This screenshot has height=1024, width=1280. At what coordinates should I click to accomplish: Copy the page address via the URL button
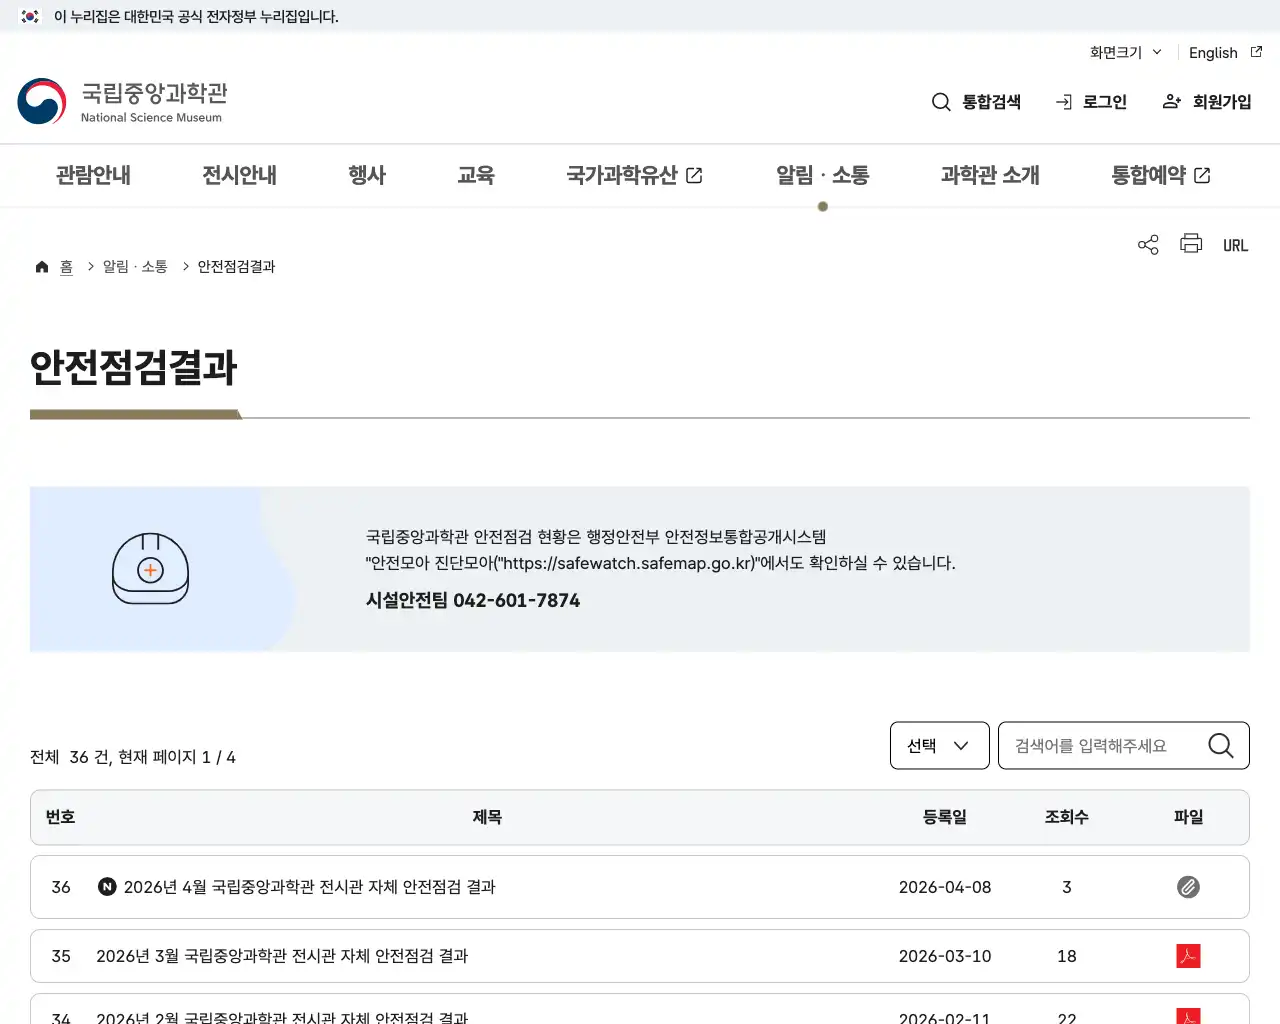coord(1235,244)
